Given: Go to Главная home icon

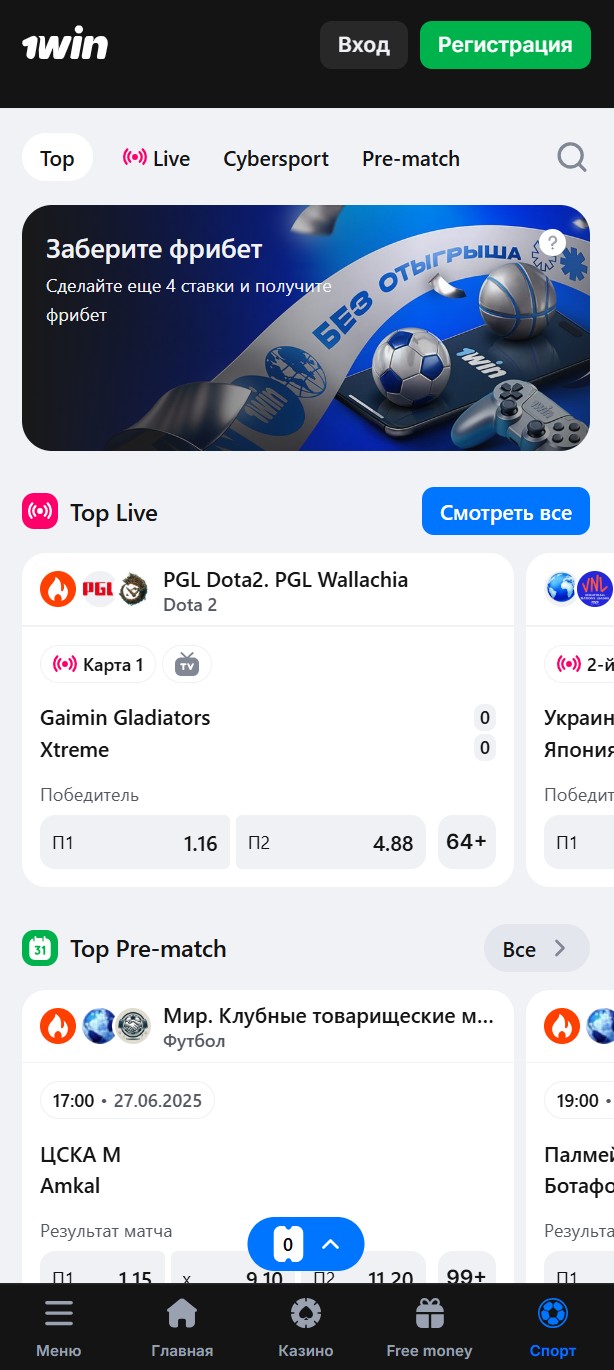Looking at the screenshot, I should (182, 1313).
